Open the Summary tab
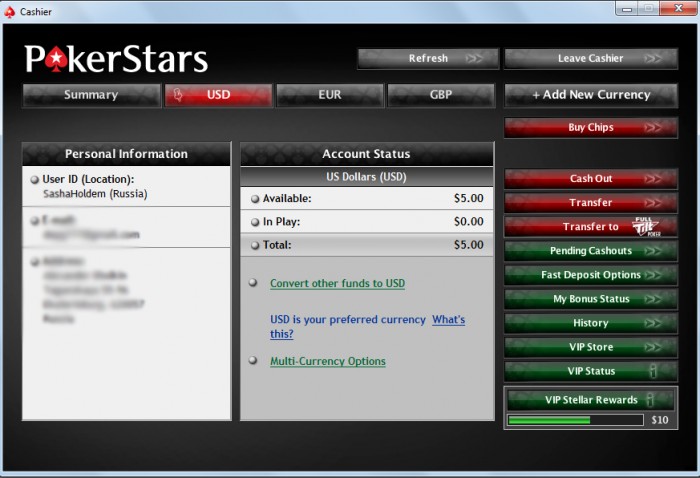700x478 pixels. pyautogui.click(x=91, y=95)
